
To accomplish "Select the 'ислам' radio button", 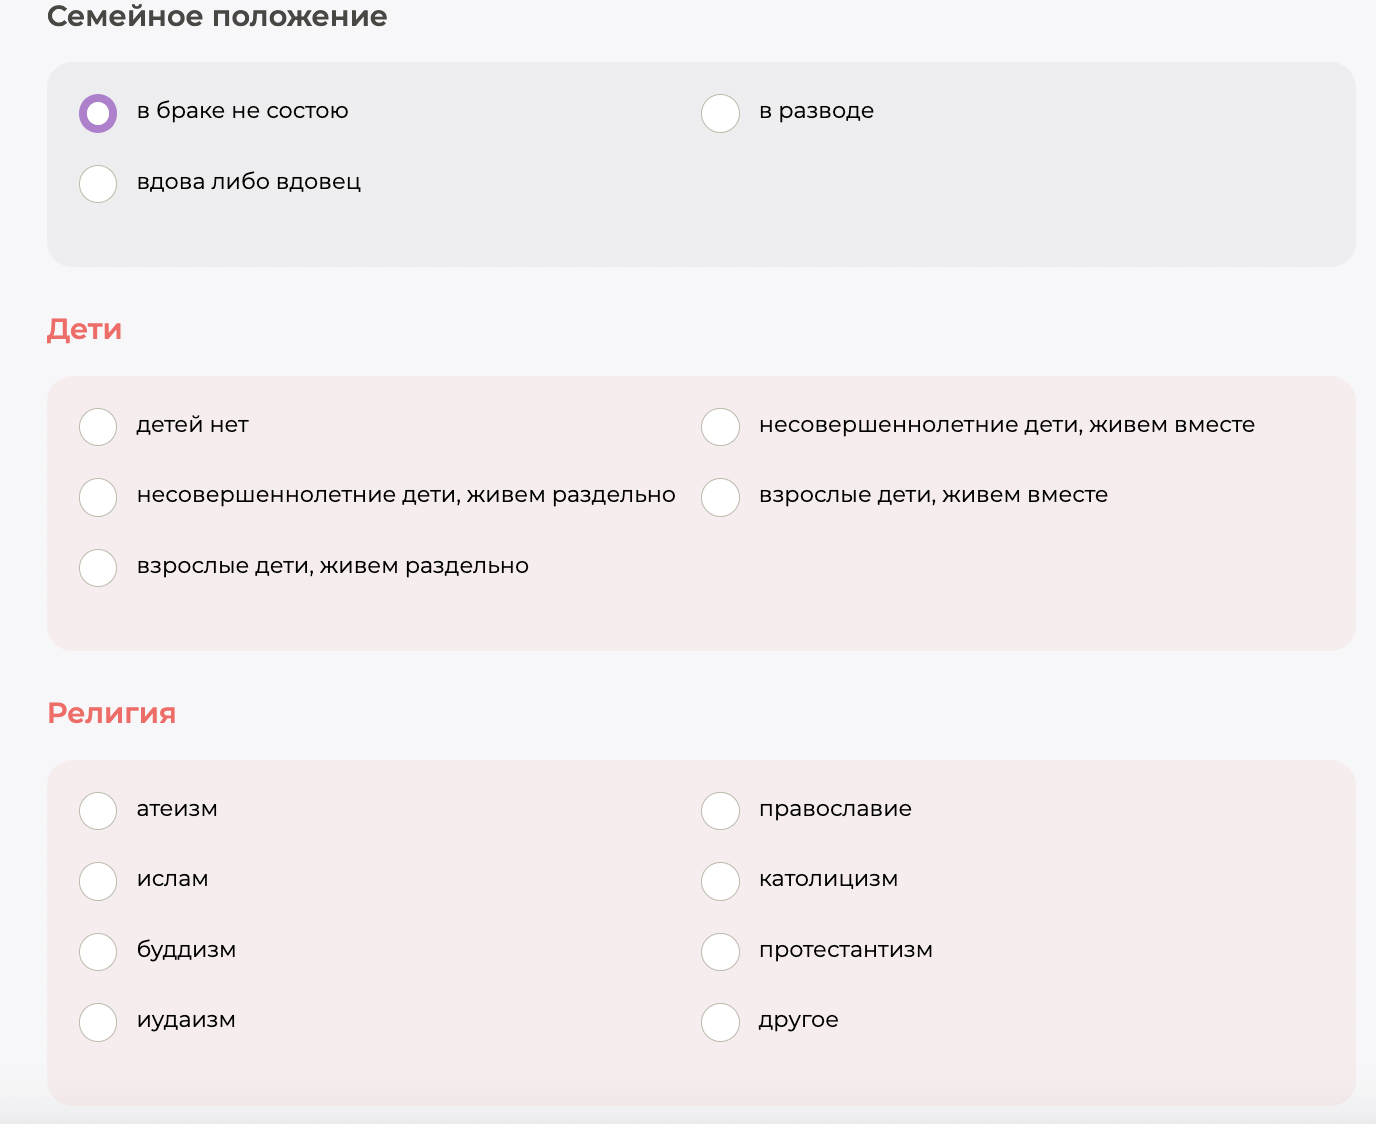I will tap(98, 881).
